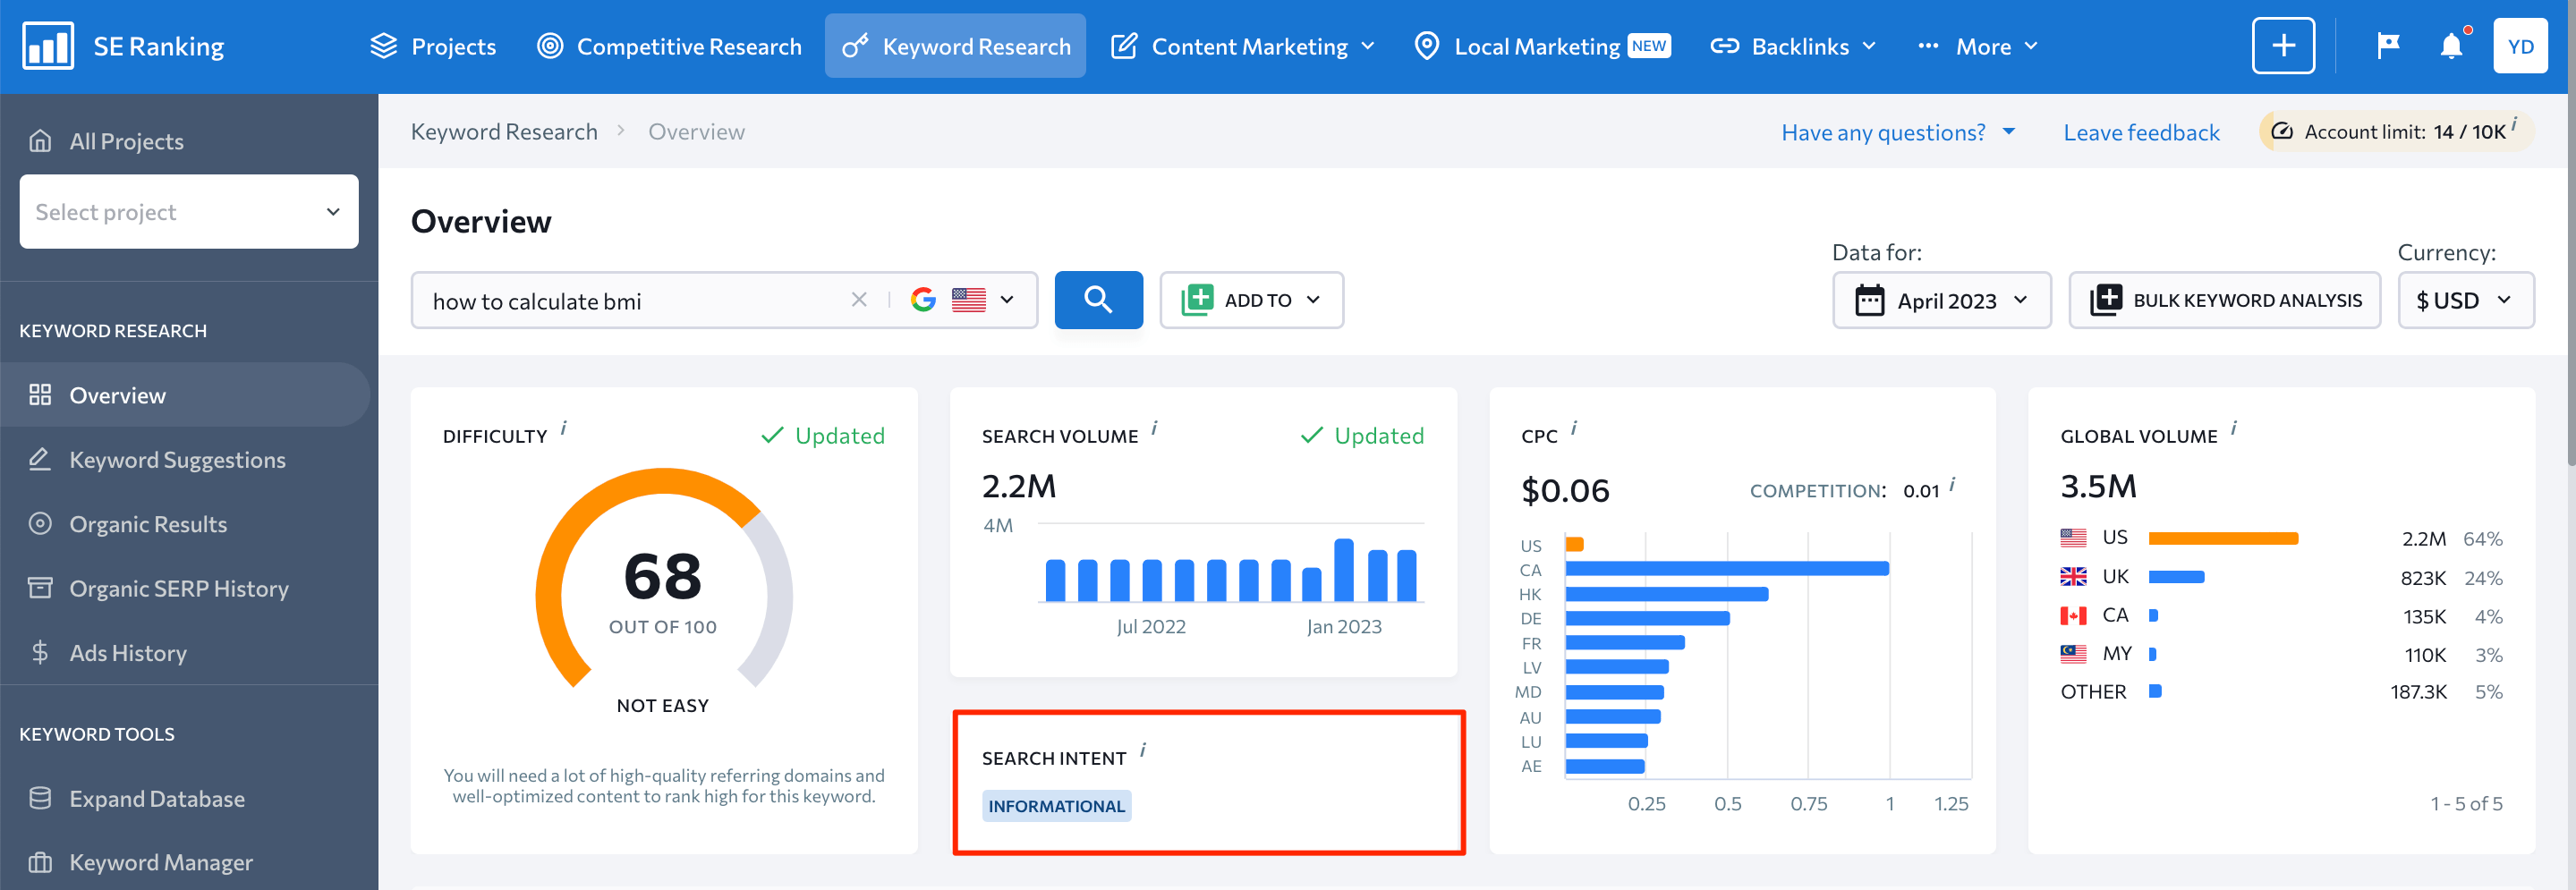
Task: Click the 2.2M search volume value
Action: coord(1019,486)
